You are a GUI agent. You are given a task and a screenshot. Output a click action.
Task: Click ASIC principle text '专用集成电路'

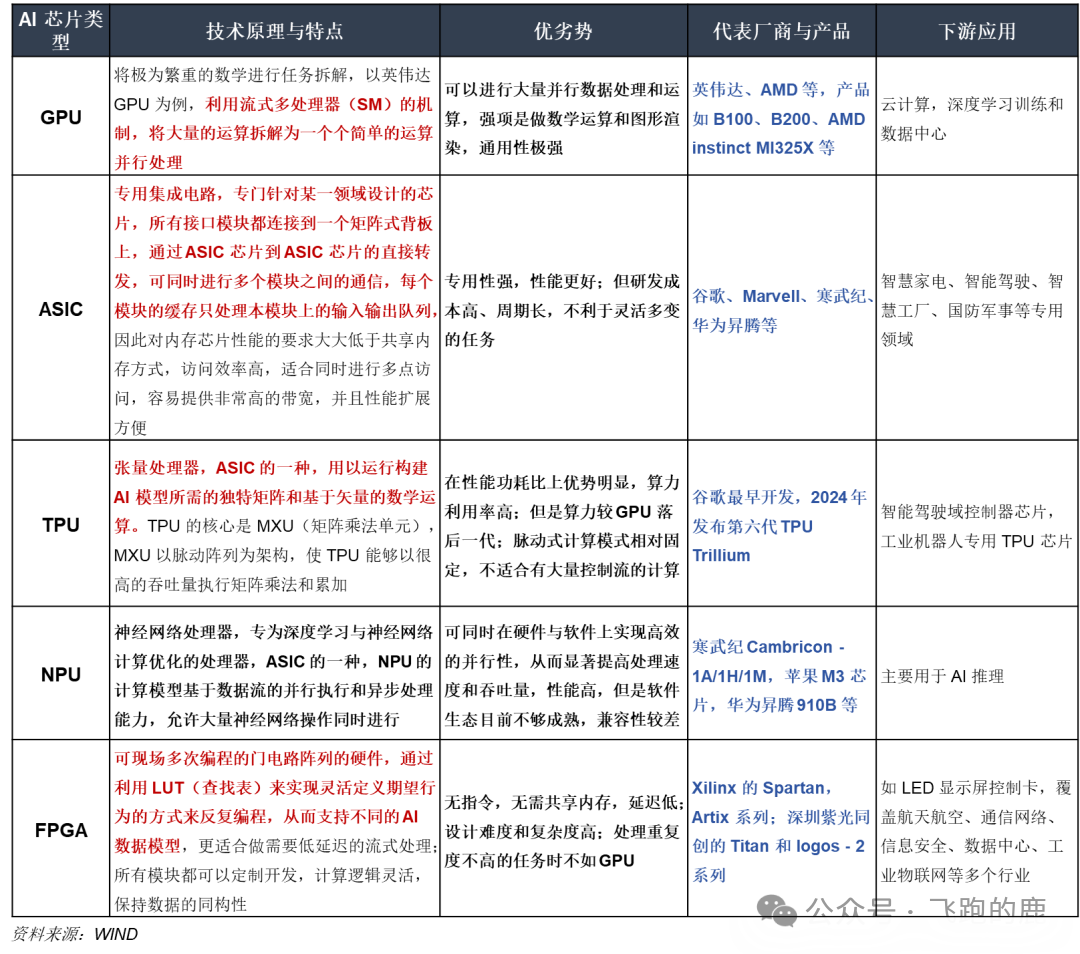[165, 194]
